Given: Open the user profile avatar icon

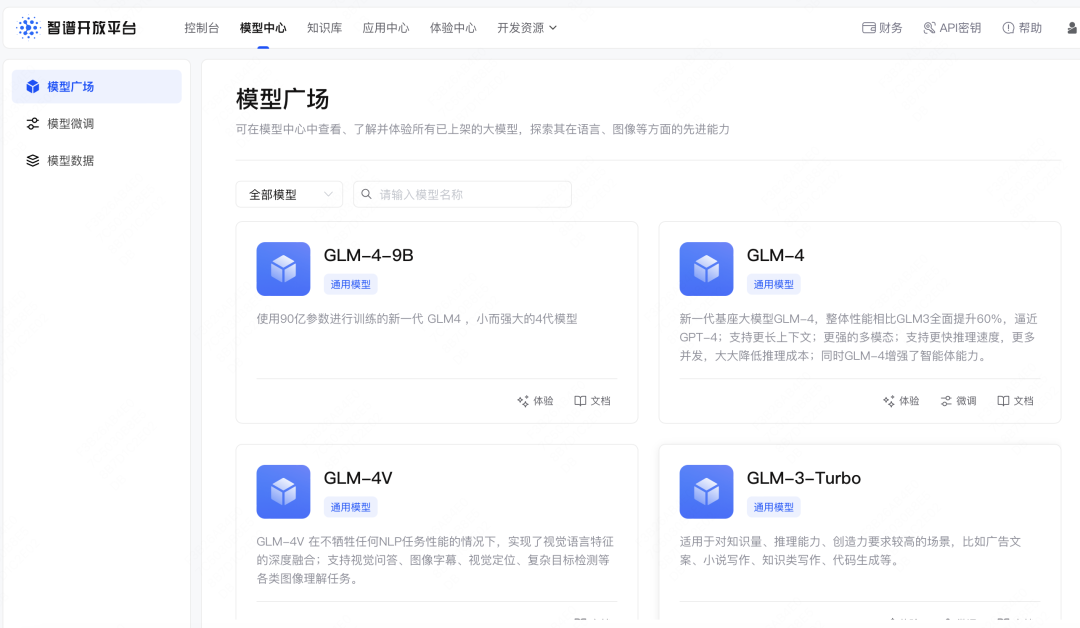Looking at the screenshot, I should pyautogui.click(x=1072, y=28).
